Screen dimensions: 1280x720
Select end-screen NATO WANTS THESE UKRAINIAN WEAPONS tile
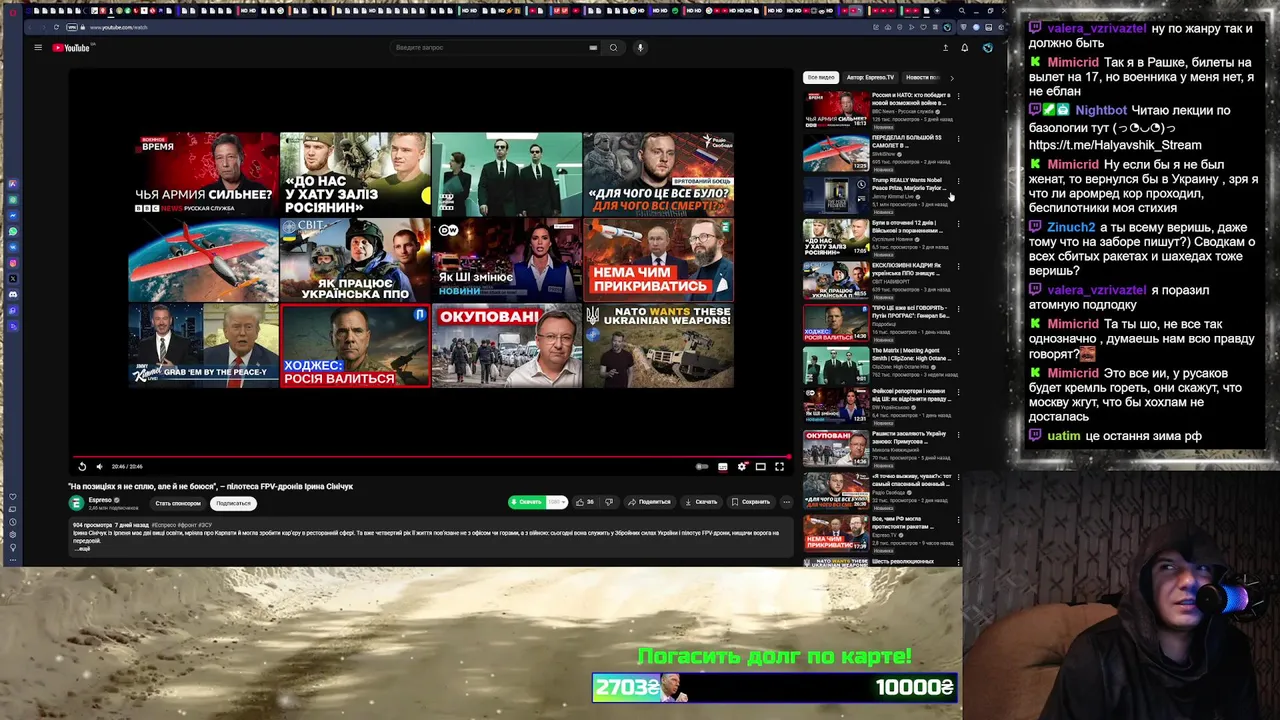tap(659, 346)
